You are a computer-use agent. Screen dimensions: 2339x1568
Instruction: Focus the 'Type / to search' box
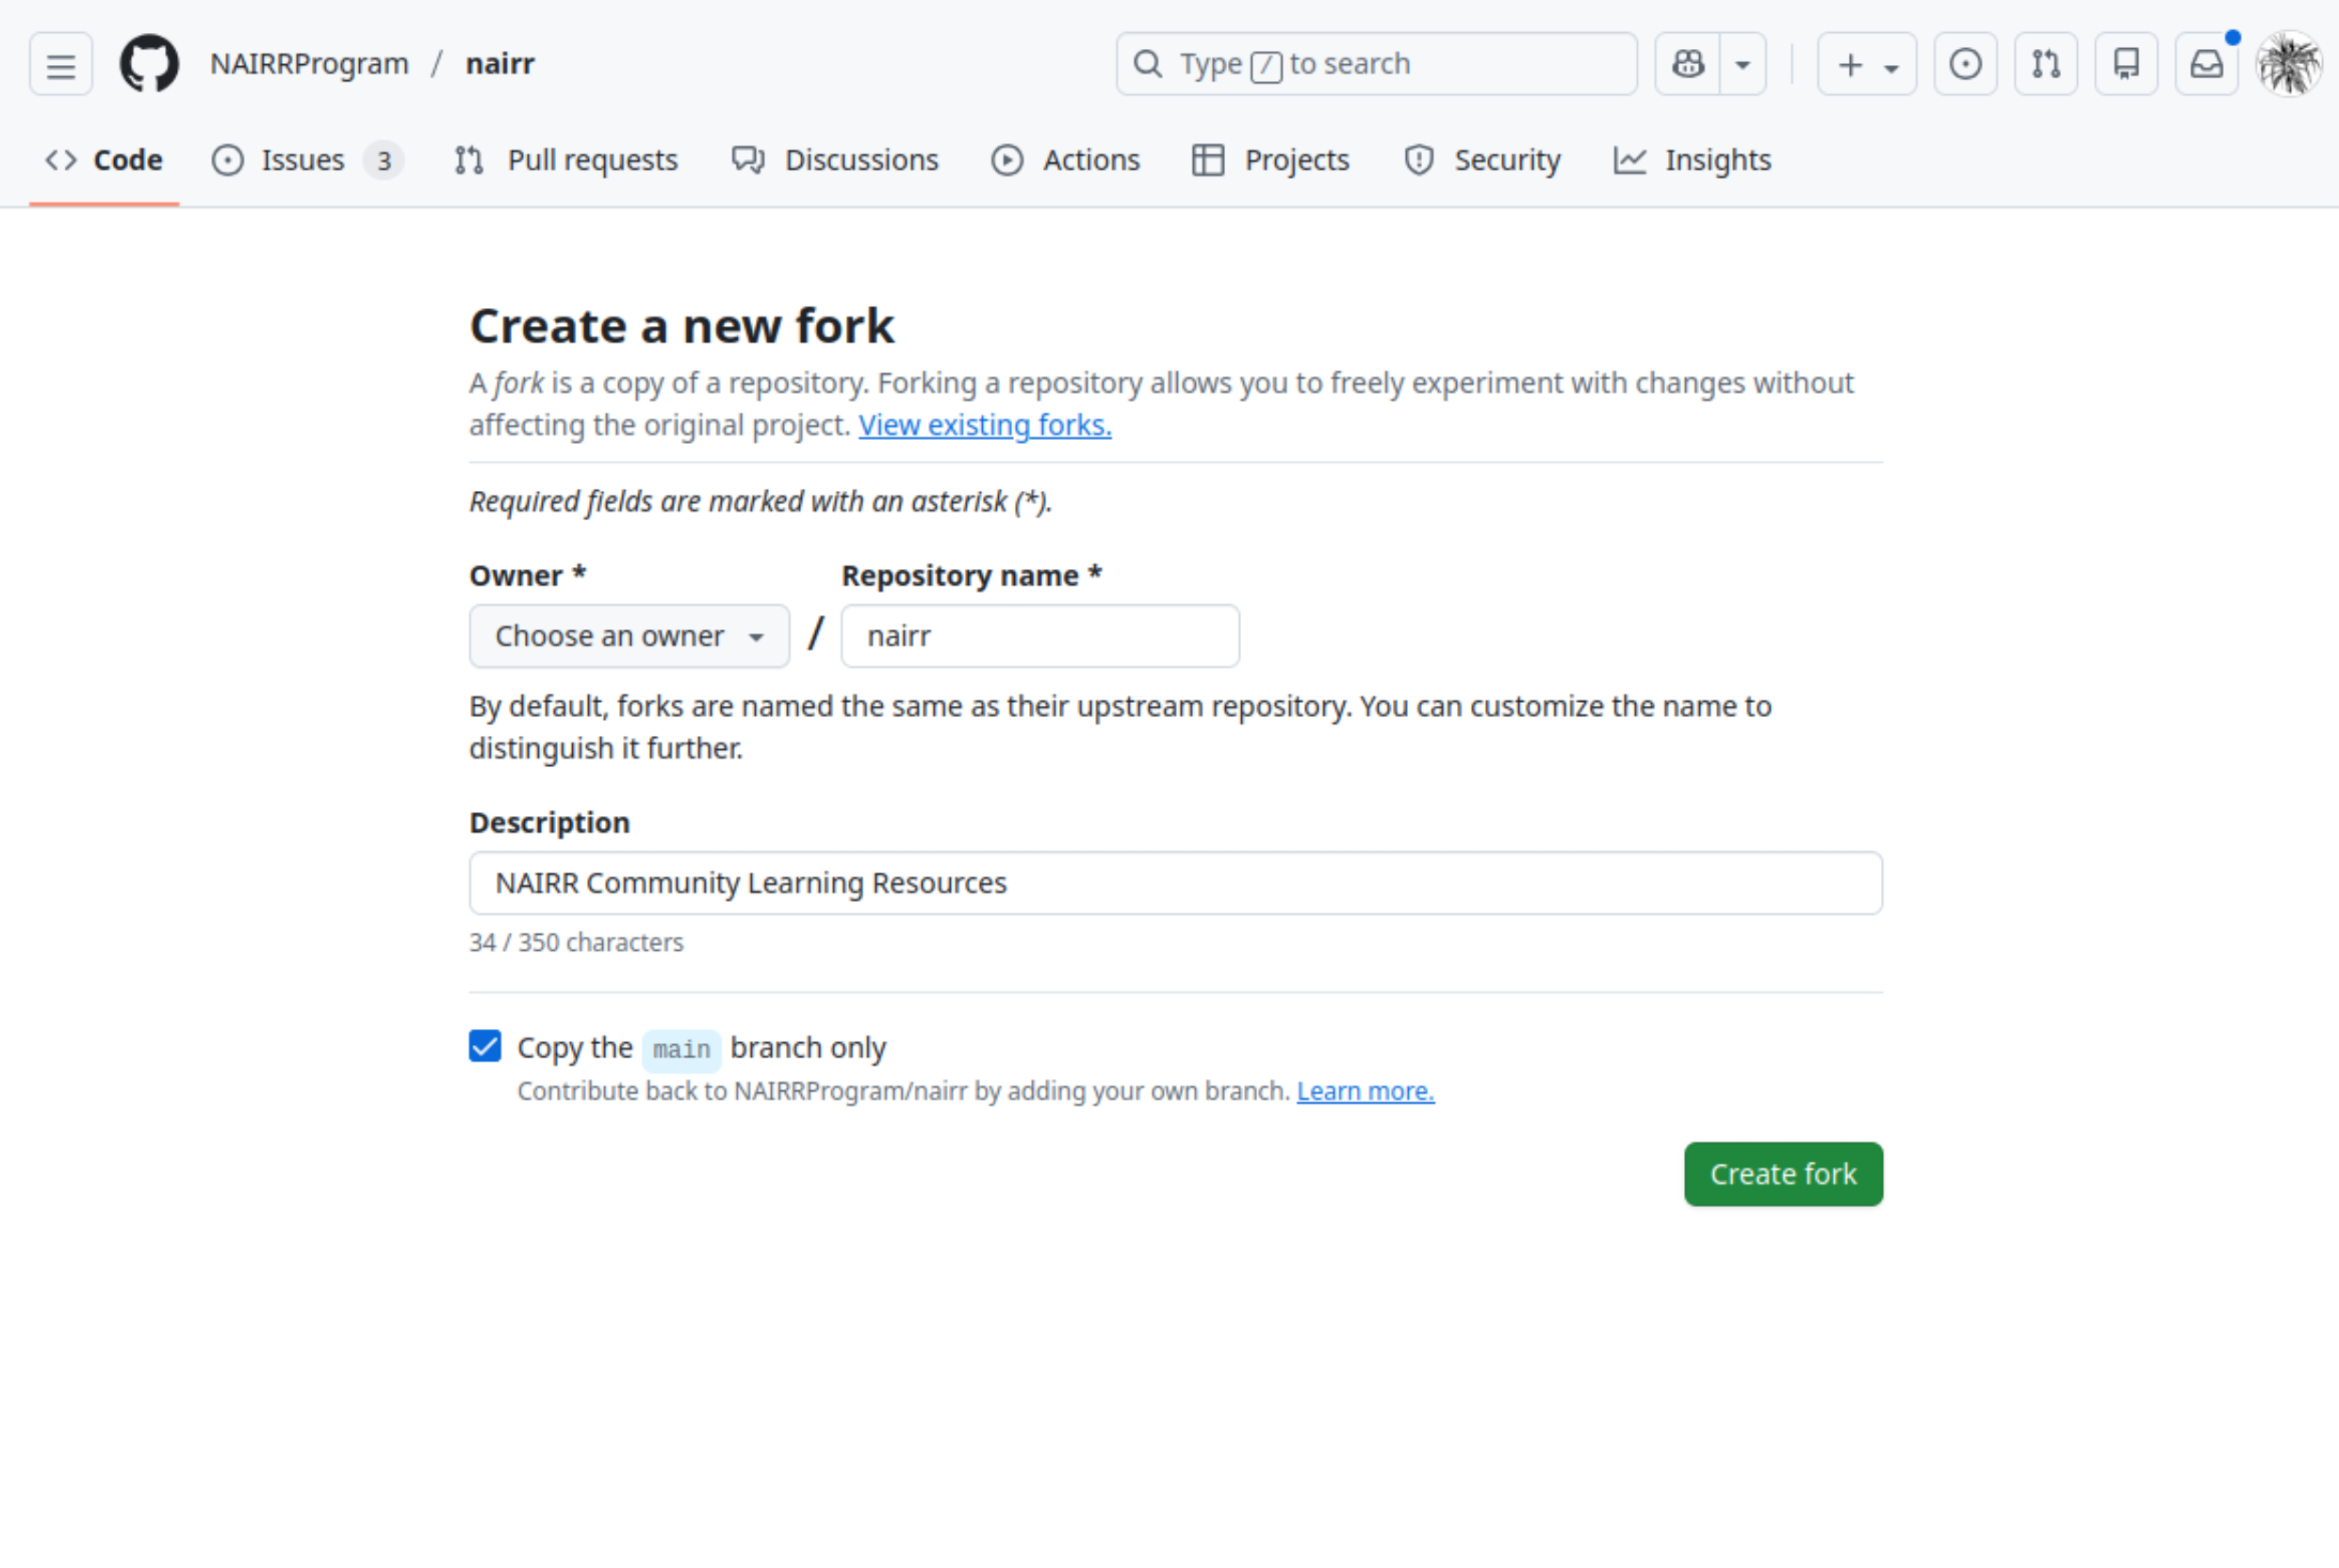tap(1376, 64)
